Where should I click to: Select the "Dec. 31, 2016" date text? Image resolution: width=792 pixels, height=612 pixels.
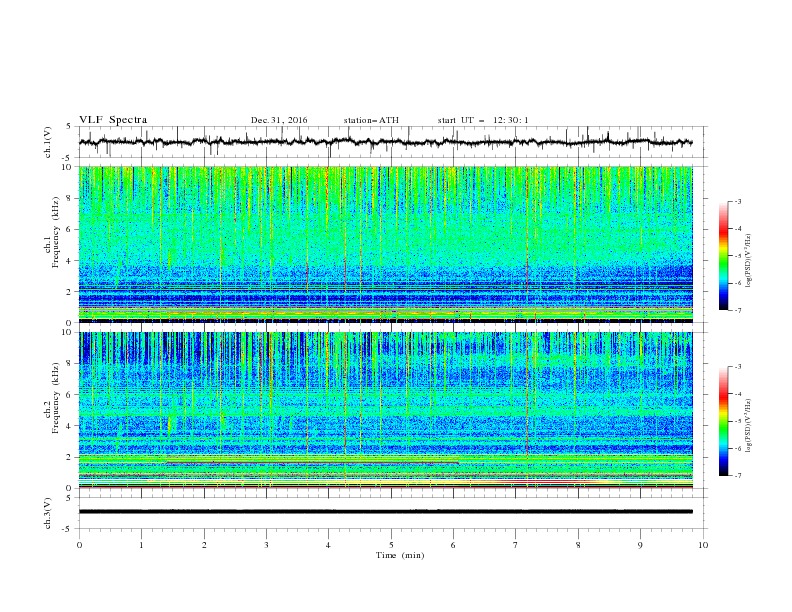coord(279,120)
